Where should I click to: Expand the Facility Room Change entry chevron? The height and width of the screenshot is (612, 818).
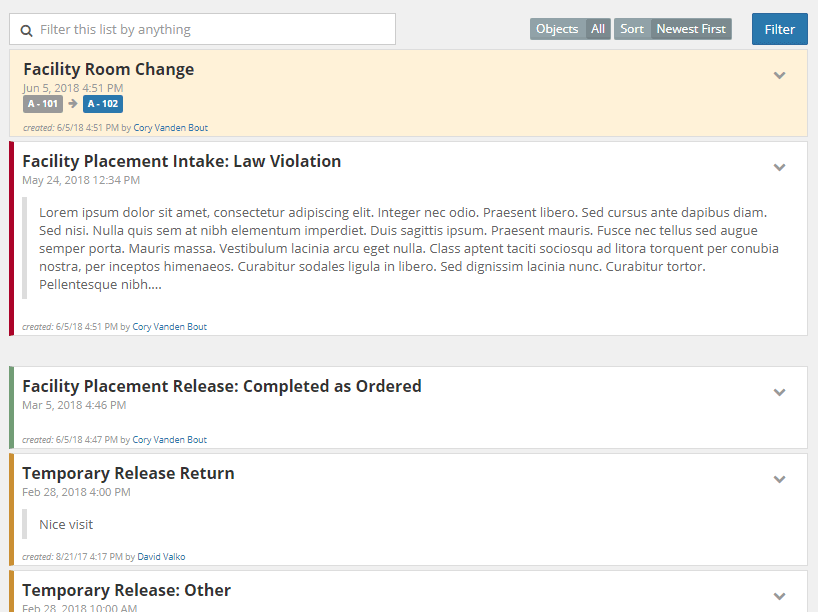(780, 75)
